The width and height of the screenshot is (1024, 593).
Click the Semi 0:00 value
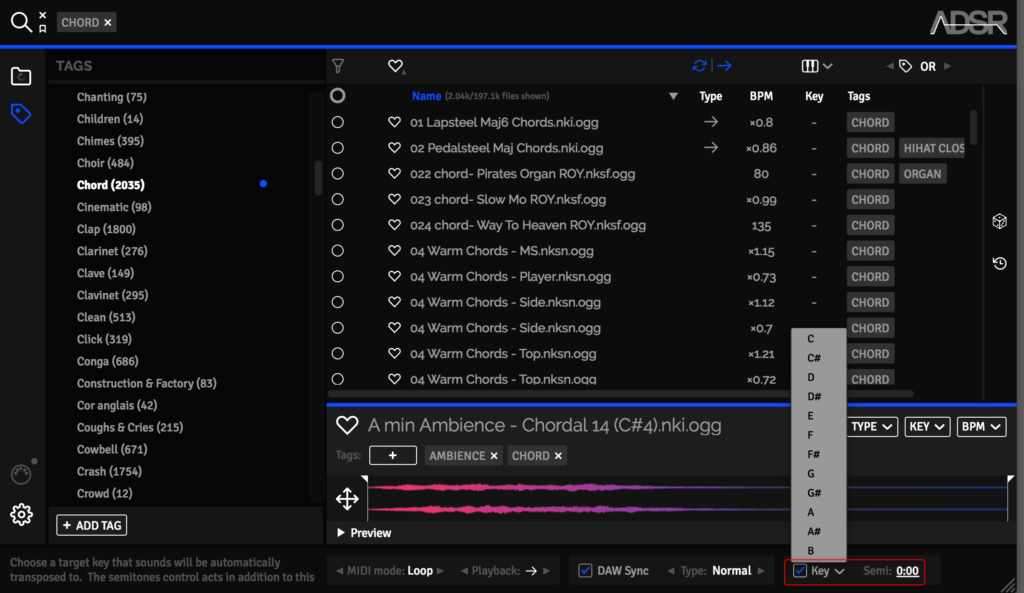point(907,571)
